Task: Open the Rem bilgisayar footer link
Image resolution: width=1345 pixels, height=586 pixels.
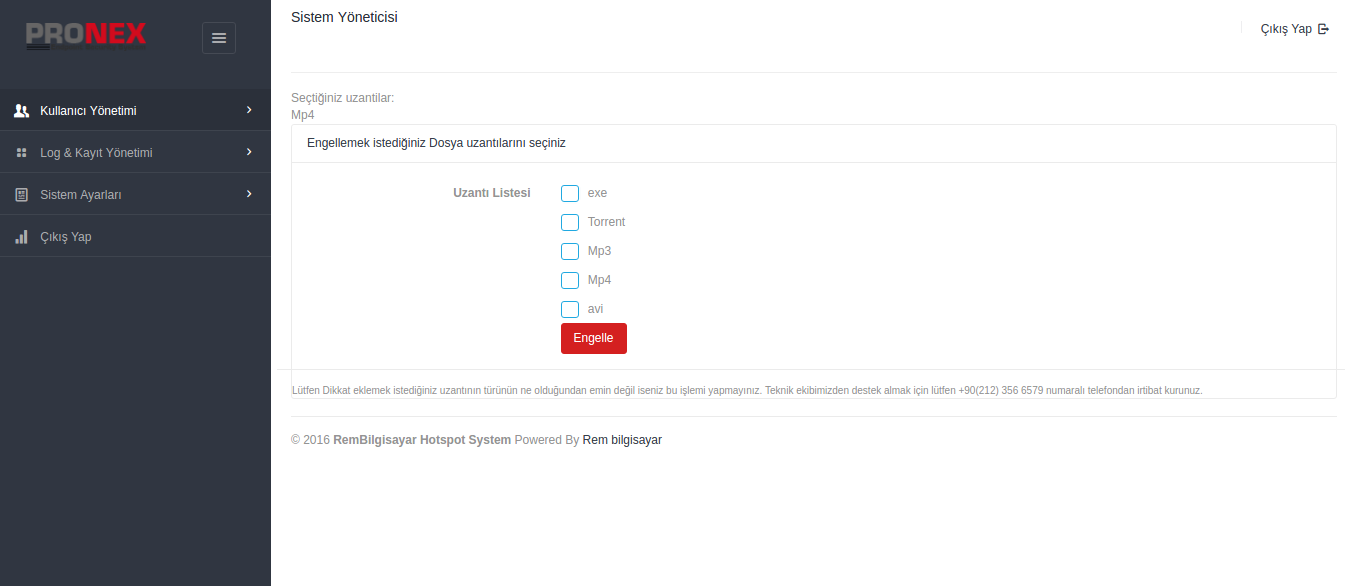Action: pos(622,440)
